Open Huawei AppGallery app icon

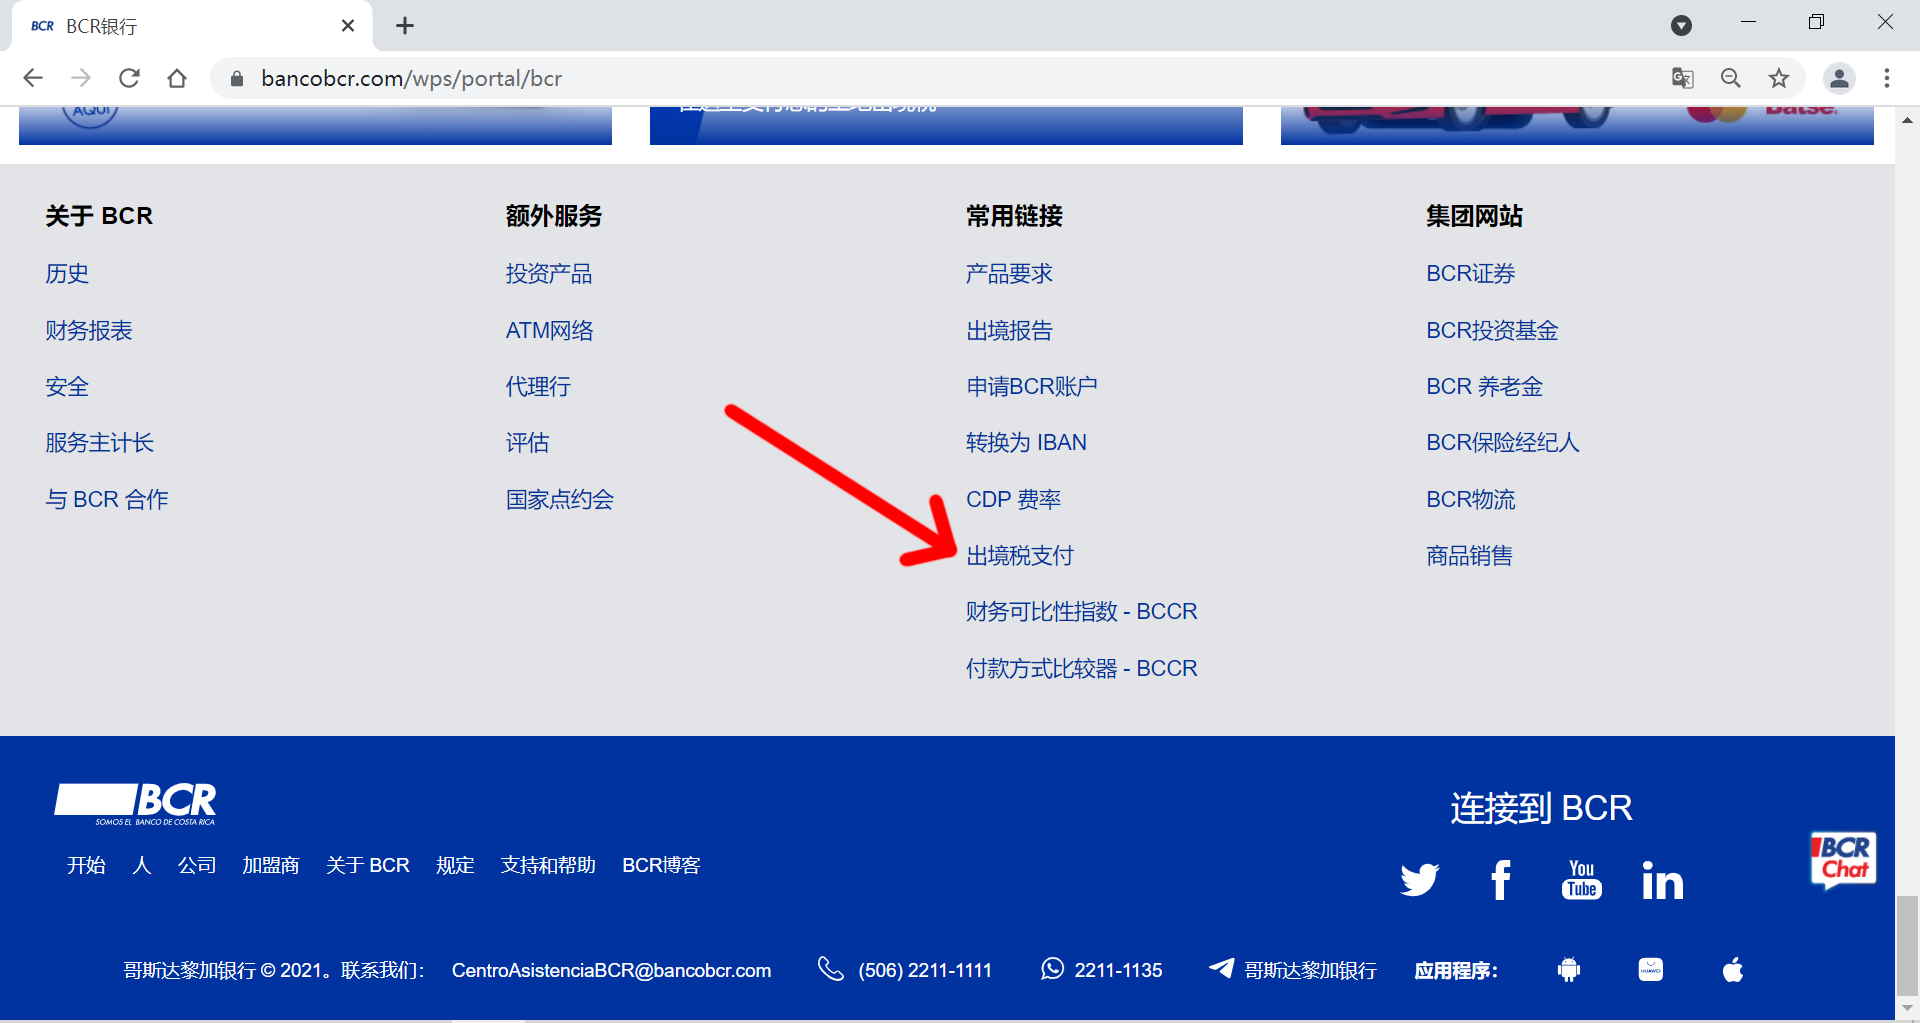pos(1651,969)
